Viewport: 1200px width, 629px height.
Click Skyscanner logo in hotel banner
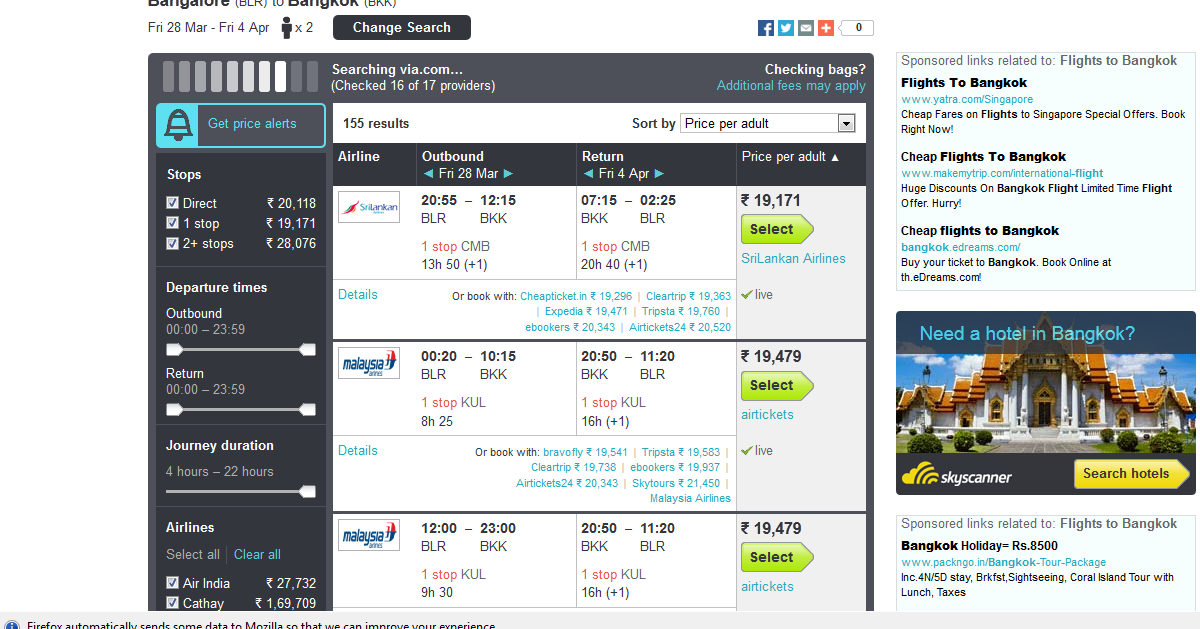[957, 477]
